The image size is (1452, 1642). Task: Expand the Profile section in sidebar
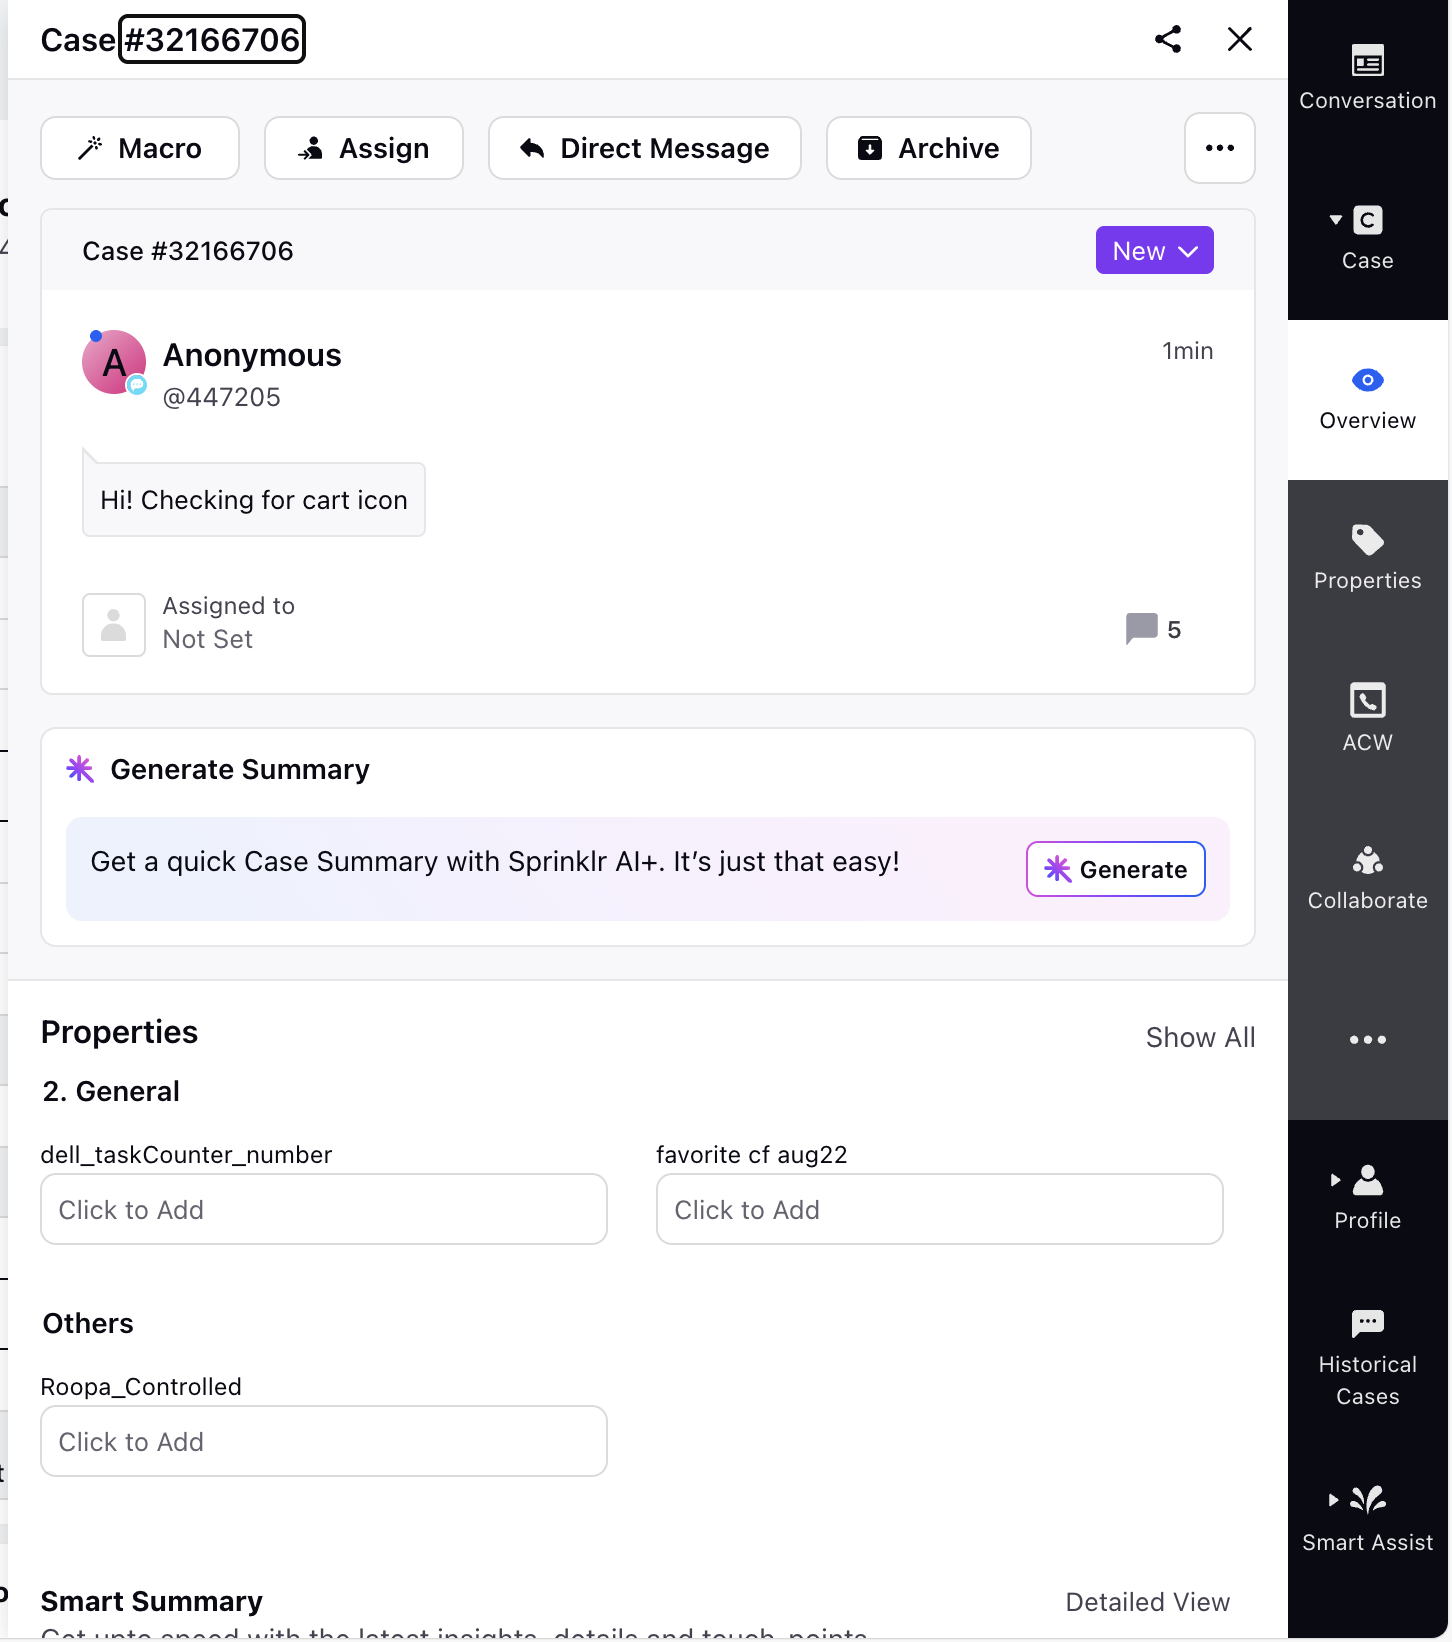1336,1180
